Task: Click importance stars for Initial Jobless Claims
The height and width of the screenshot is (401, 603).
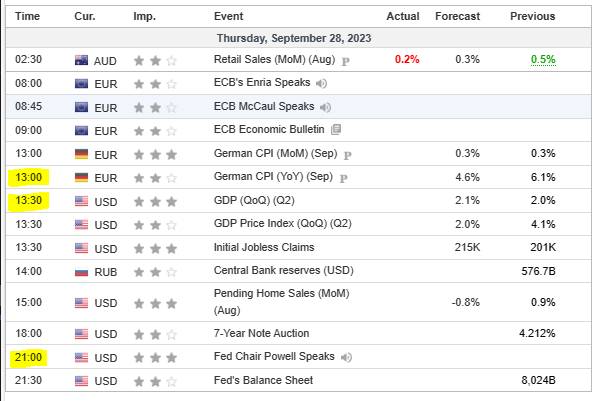Action: pyautogui.click(x=156, y=247)
